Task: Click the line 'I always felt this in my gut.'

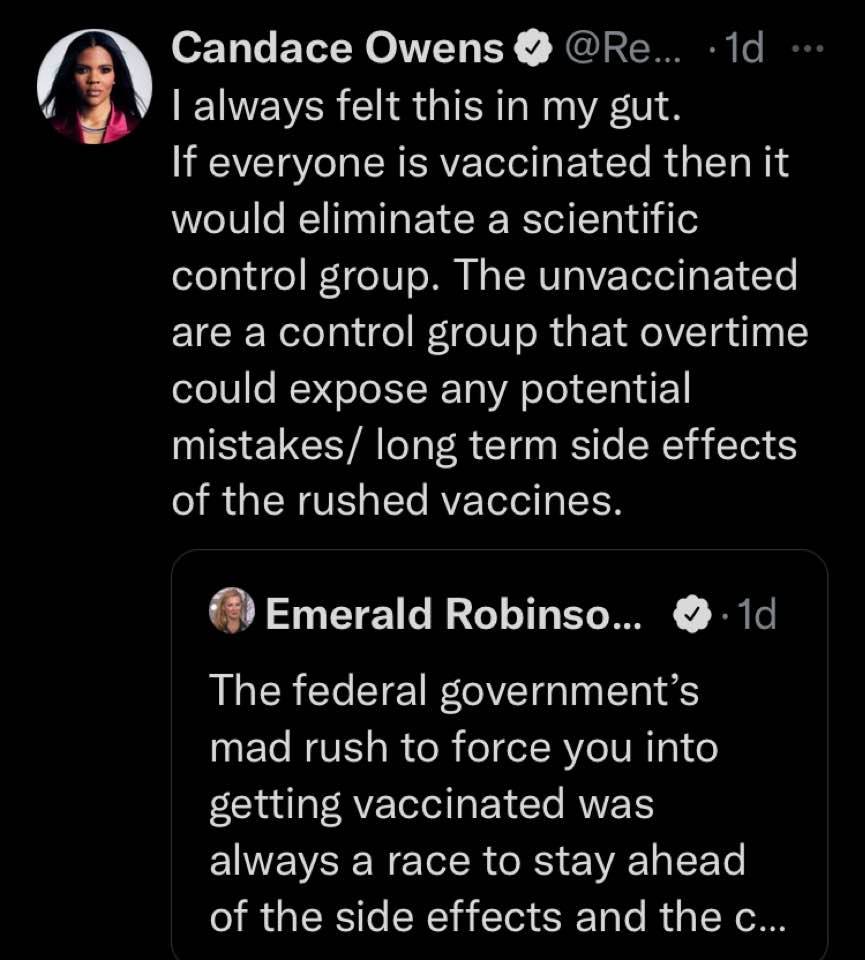Action: pyautogui.click(x=426, y=106)
